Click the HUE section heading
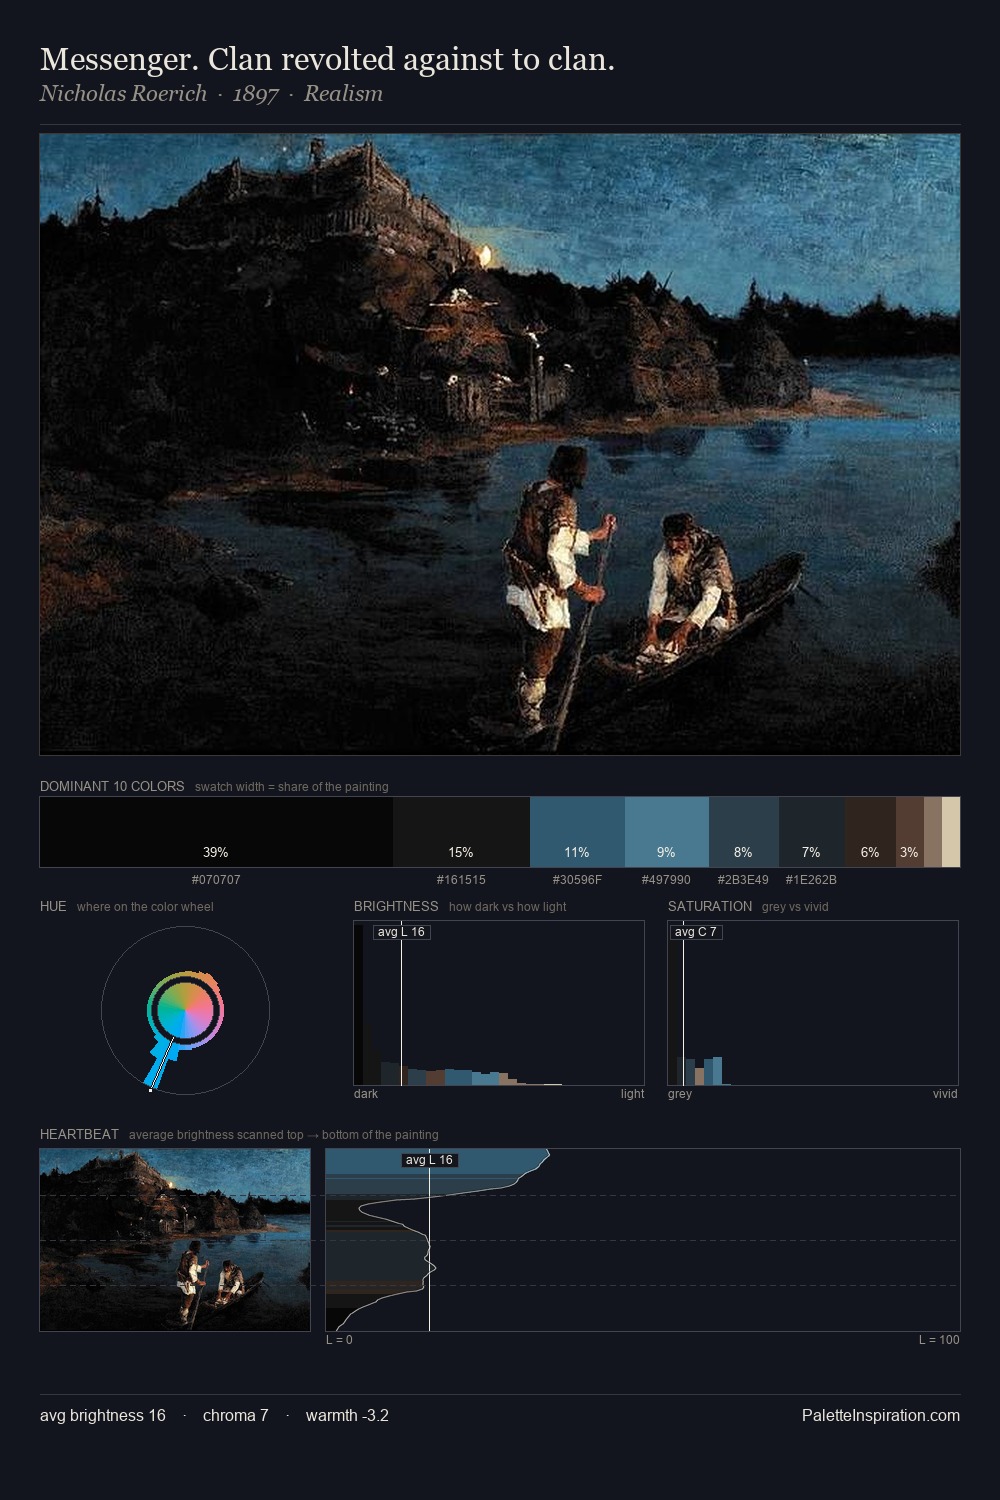 point(53,906)
